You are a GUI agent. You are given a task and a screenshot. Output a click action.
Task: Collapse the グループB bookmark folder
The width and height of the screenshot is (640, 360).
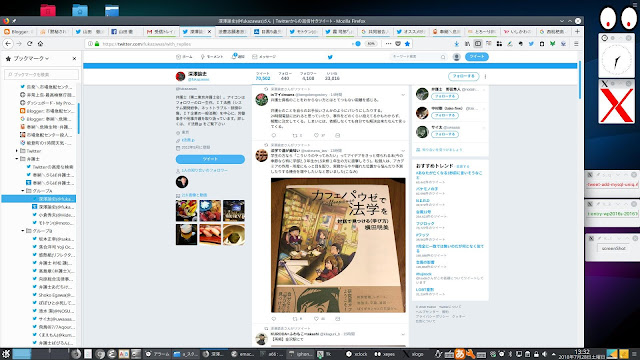[23, 231]
